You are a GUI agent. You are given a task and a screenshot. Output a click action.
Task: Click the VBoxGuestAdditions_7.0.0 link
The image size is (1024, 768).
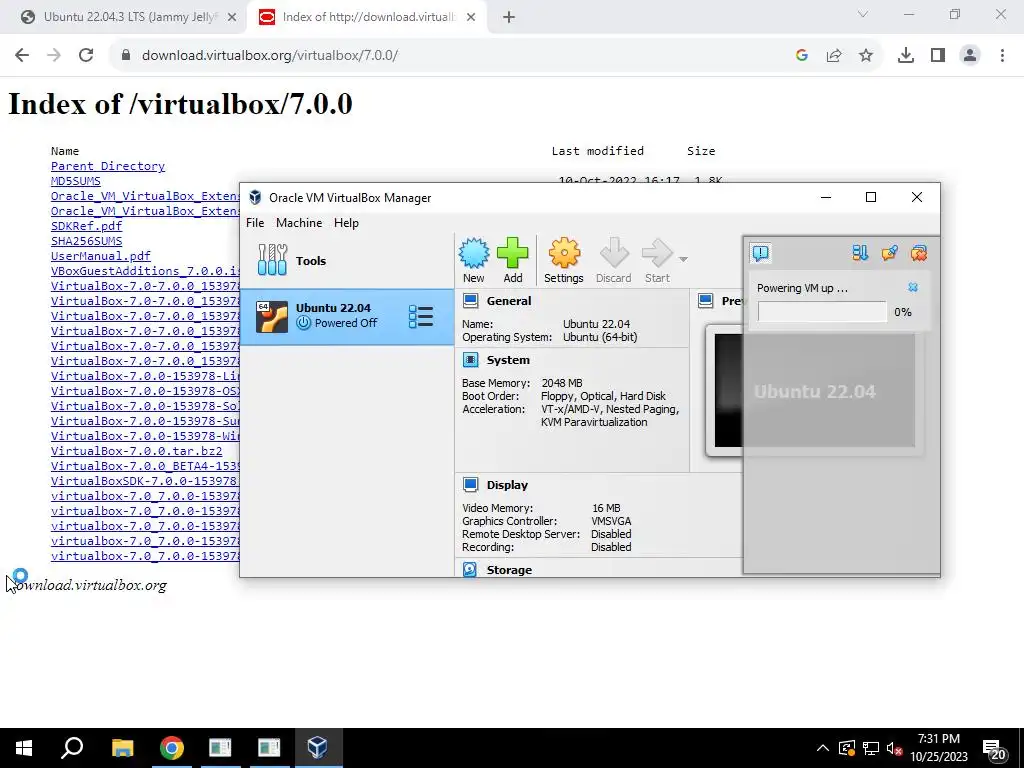point(145,271)
